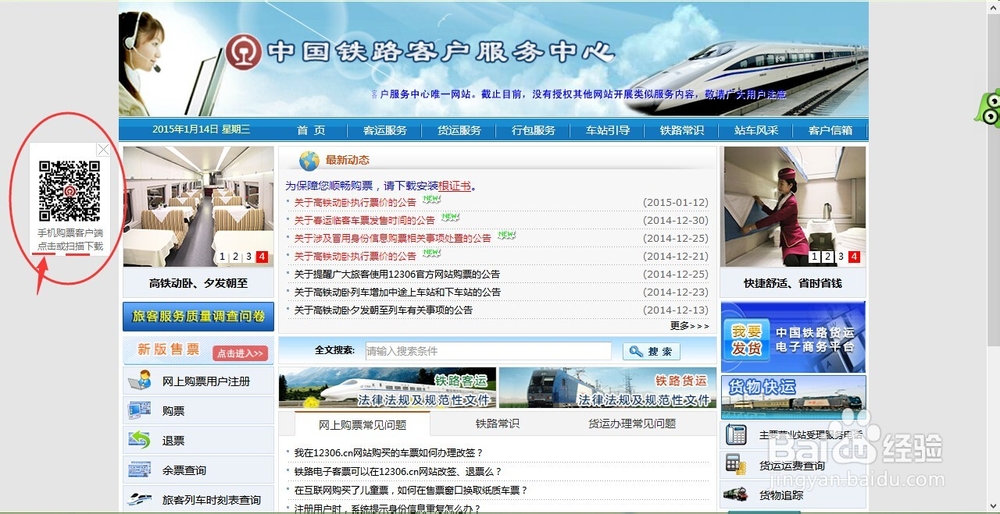Open 关于提醒广大旅客使用12306官方网站购票的公告
Image resolution: width=1000 pixels, height=514 pixels.
tap(397, 274)
